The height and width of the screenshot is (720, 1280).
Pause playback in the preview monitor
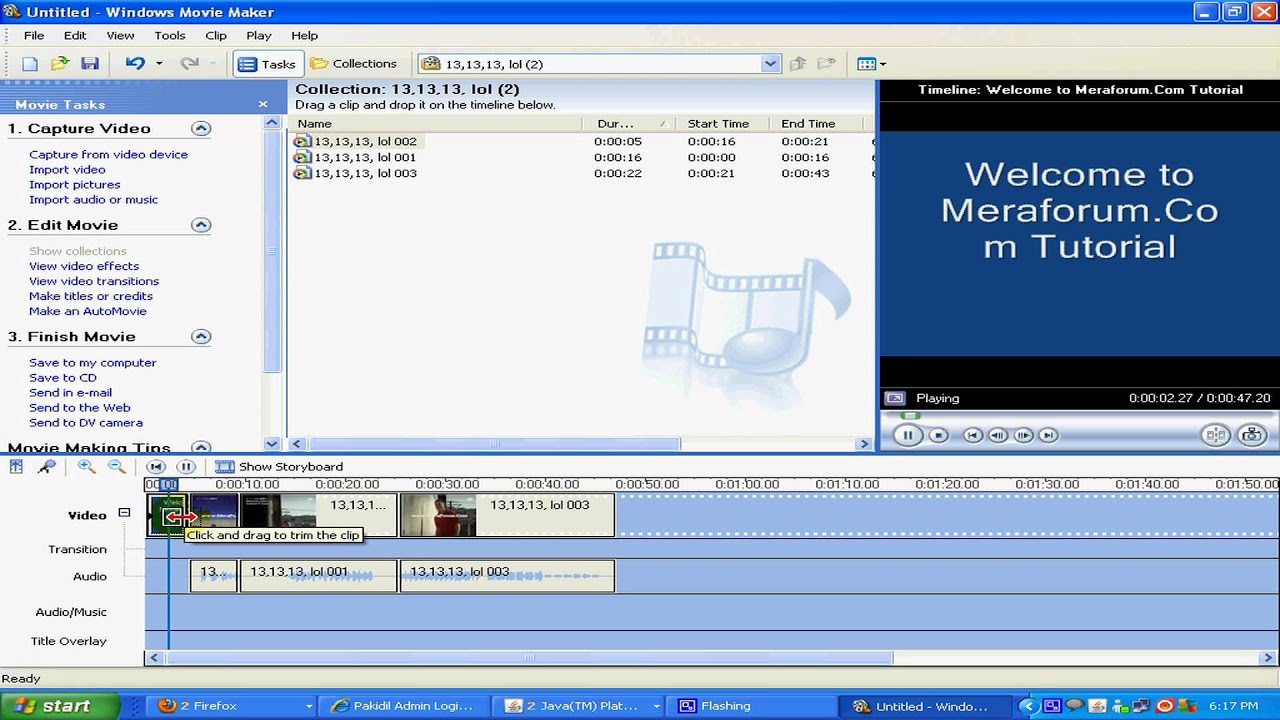(x=908, y=435)
